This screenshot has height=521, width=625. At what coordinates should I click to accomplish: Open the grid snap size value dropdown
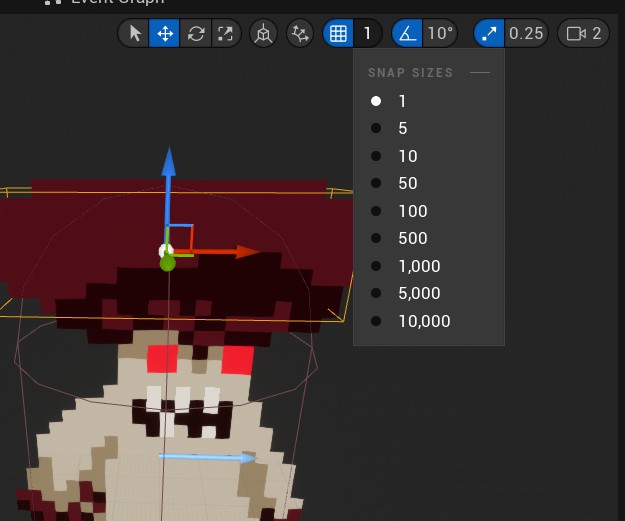coord(368,34)
